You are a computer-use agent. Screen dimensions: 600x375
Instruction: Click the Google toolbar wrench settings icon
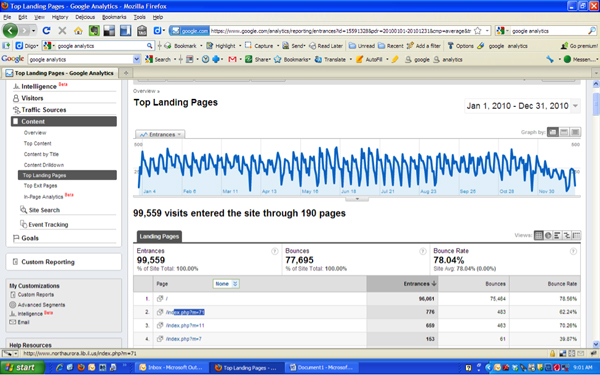coord(550,59)
